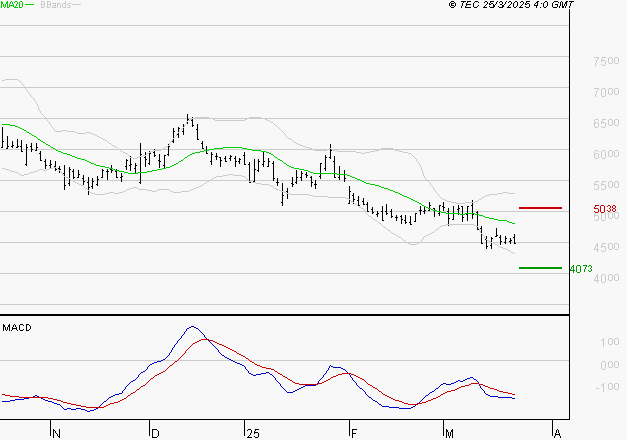The width and height of the screenshot is (627, 440).
Task: Click the D month marker on time axis
Action: coord(155,434)
